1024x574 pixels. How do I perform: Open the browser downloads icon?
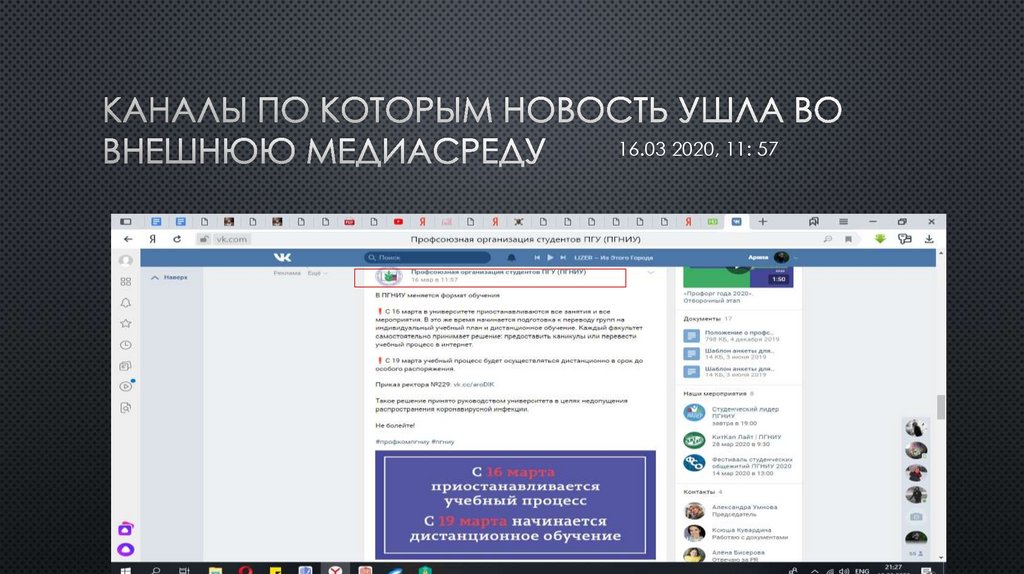(929, 239)
